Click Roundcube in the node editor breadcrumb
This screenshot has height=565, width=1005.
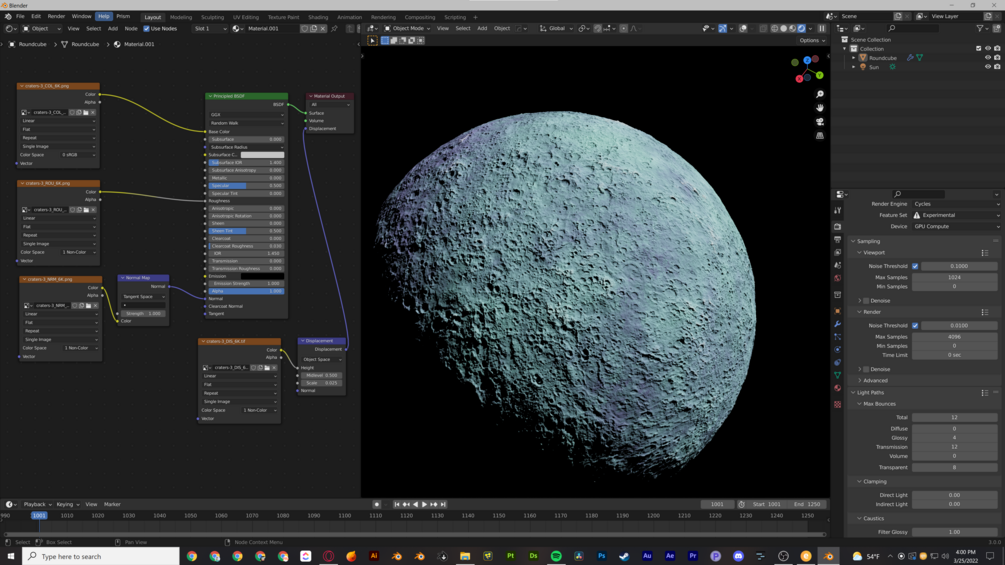(32, 44)
